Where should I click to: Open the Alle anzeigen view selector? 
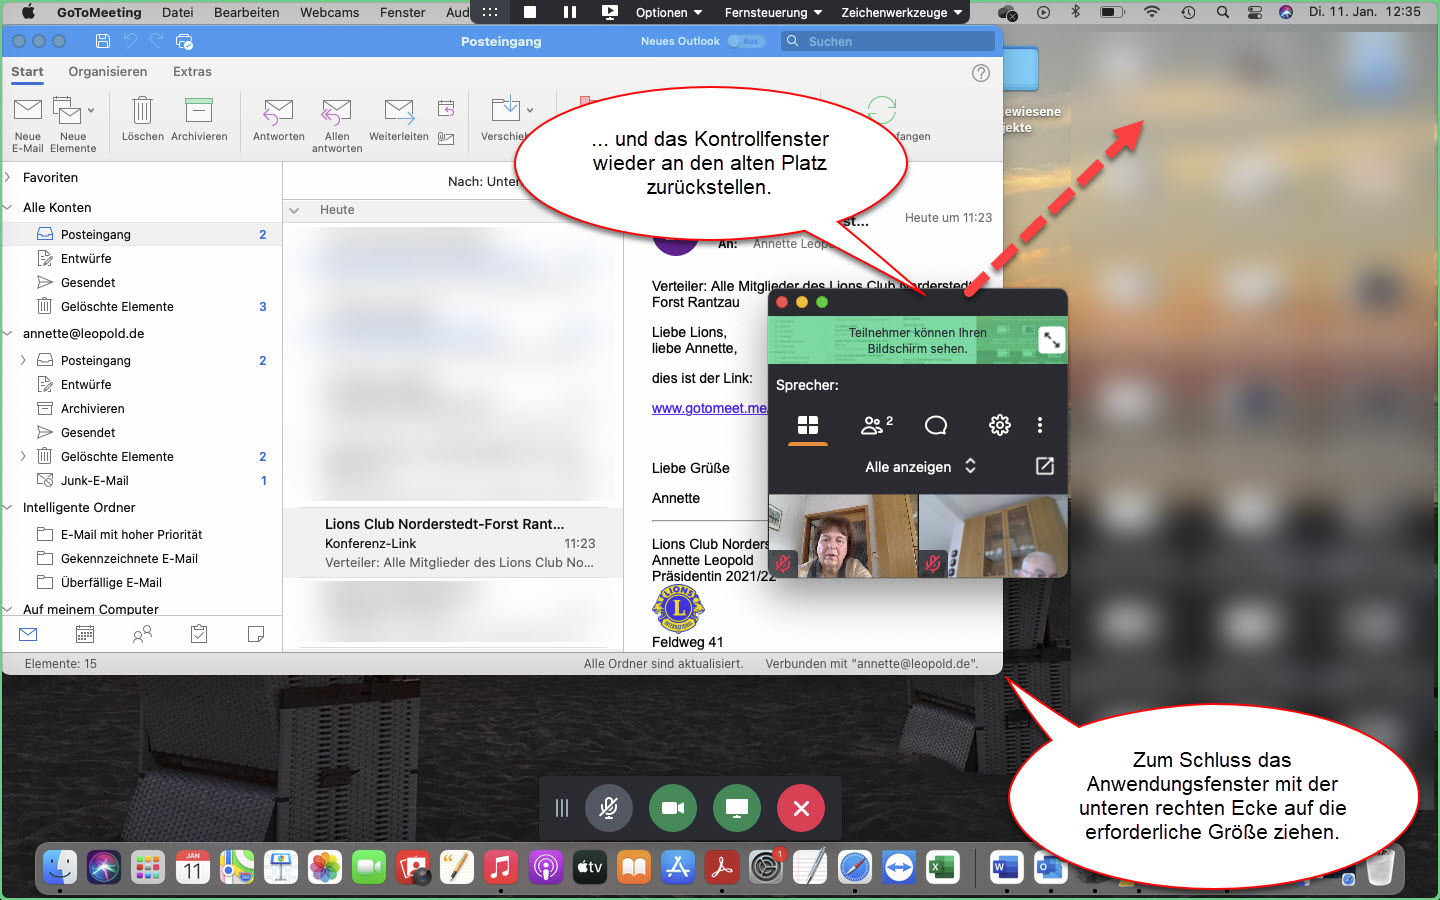coord(920,467)
